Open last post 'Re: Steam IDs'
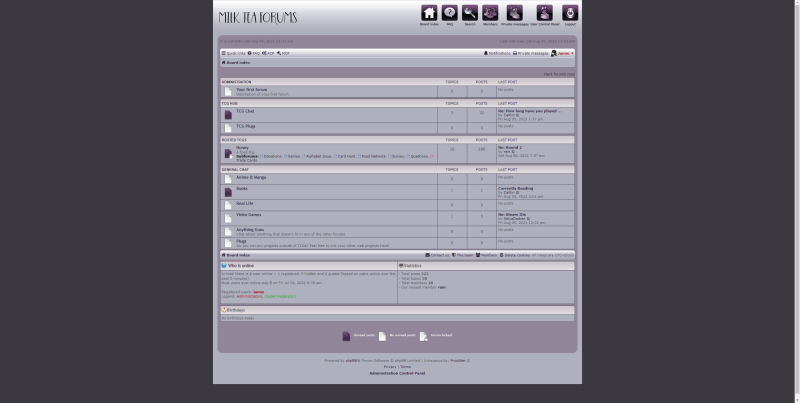Image resolution: width=800 pixels, height=403 pixels. coord(512,215)
